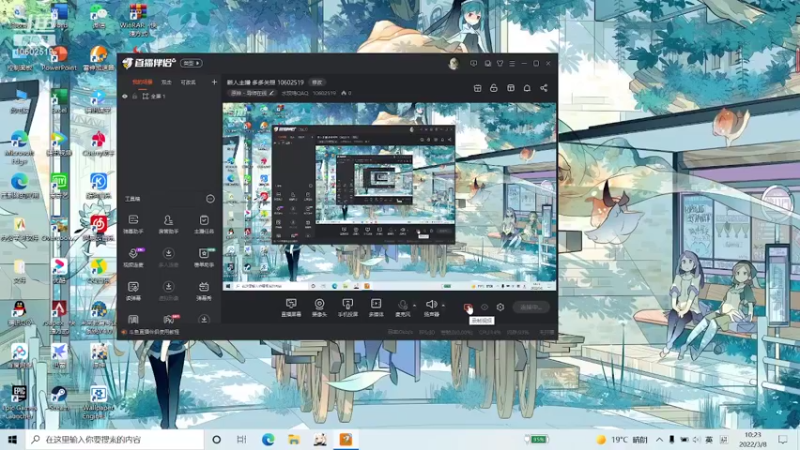Add a multimedia (多媒体) source

point(376,307)
